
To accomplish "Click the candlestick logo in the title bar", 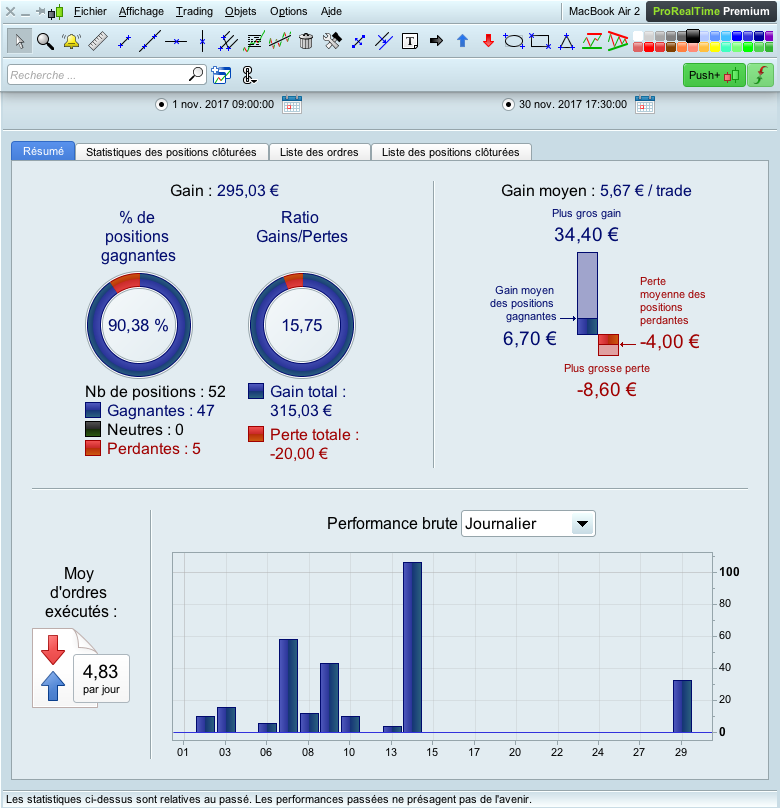I will [56, 11].
